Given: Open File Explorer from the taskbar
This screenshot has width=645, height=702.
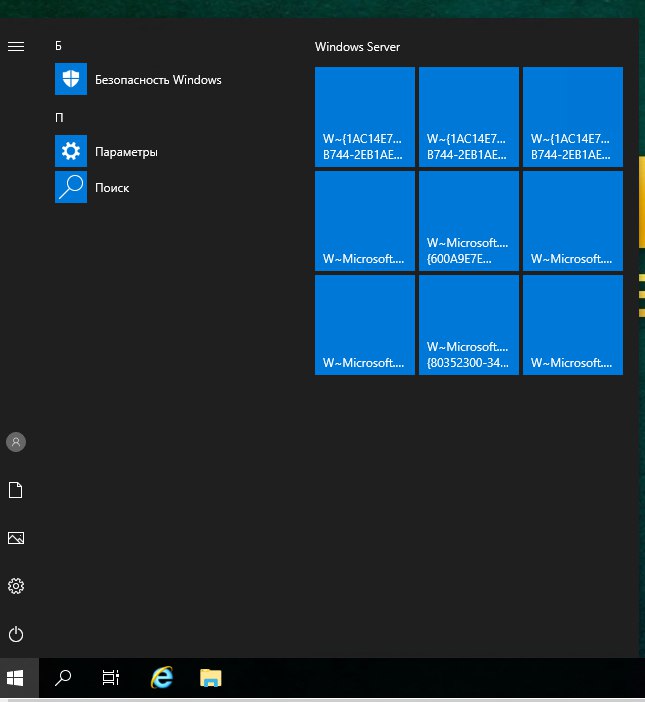Looking at the screenshot, I should (210, 677).
